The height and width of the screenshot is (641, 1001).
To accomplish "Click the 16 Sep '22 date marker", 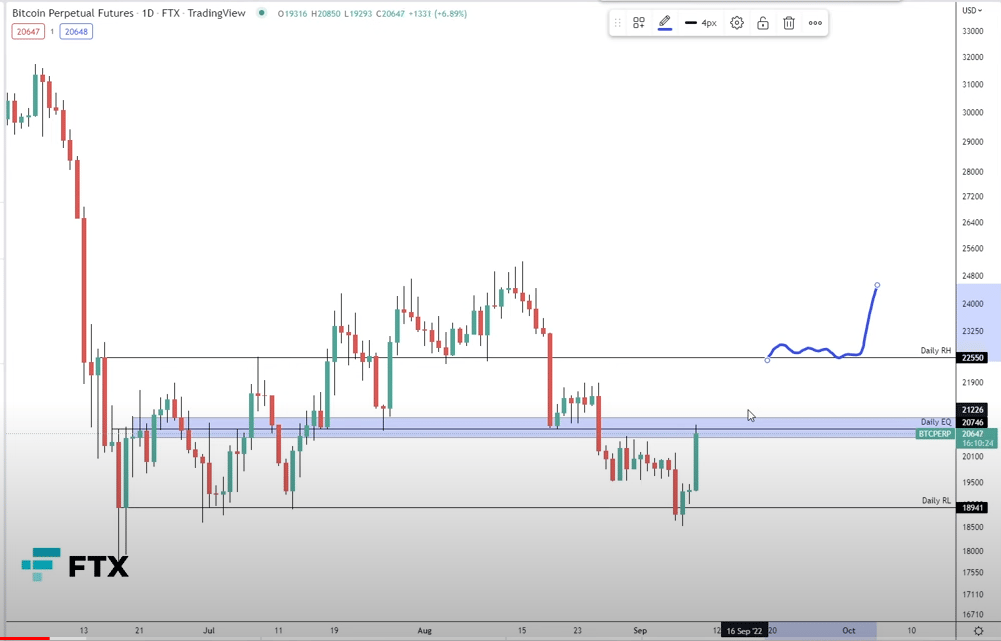I will 744,631.
